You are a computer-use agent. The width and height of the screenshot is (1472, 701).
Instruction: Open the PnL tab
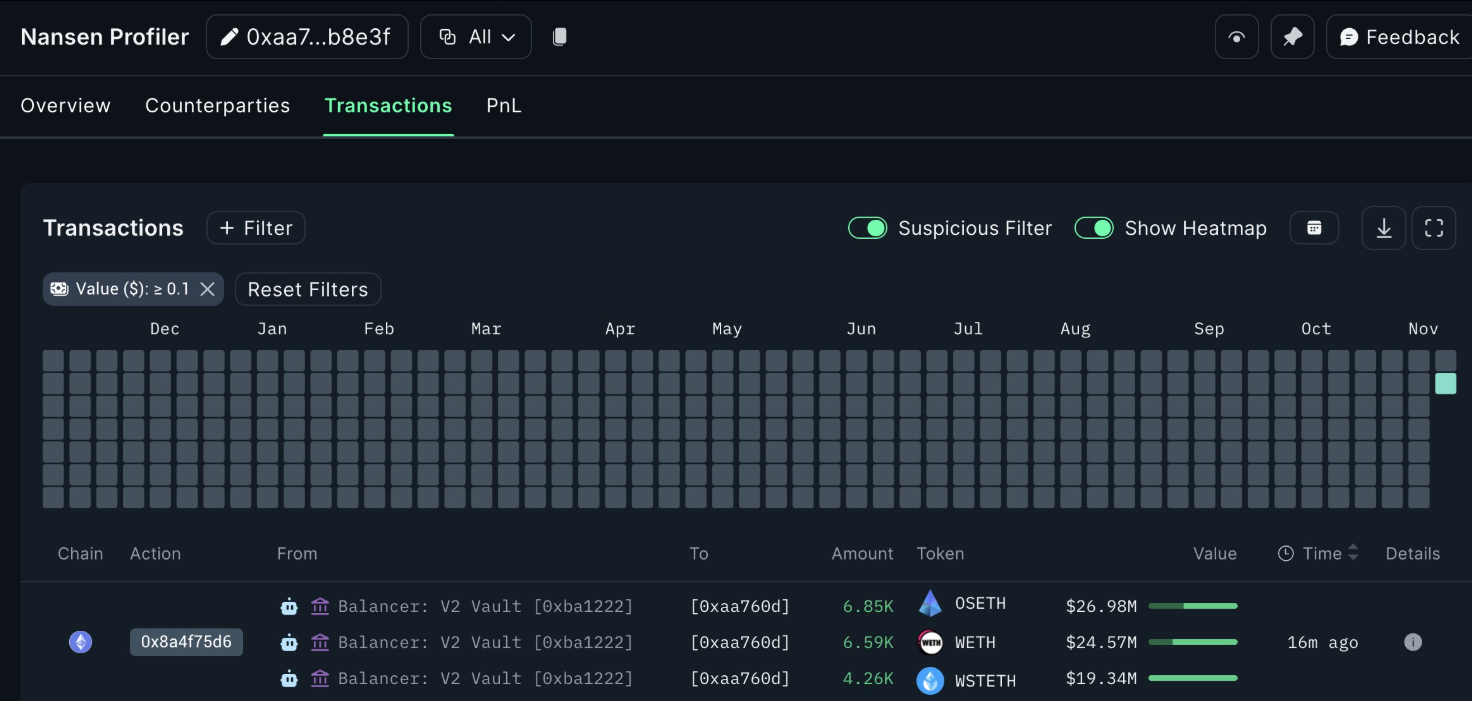504,106
